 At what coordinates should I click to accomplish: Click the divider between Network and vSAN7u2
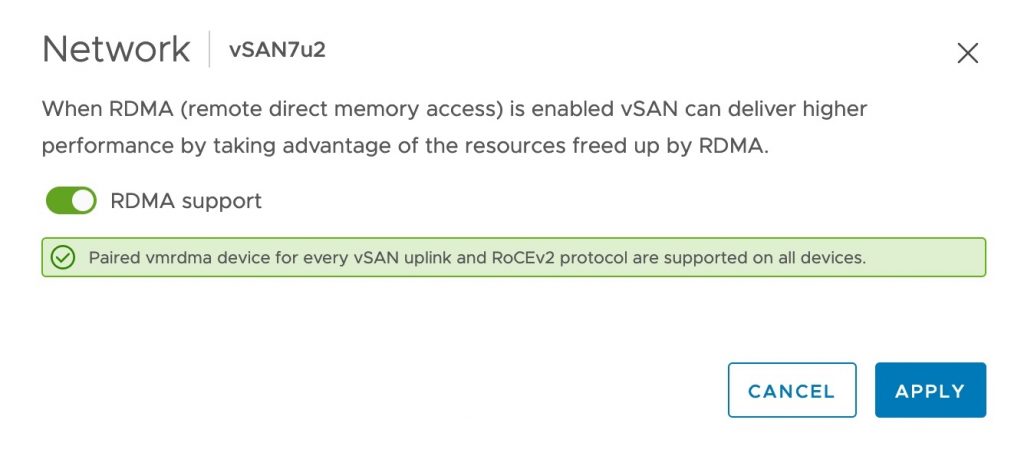tap(209, 50)
